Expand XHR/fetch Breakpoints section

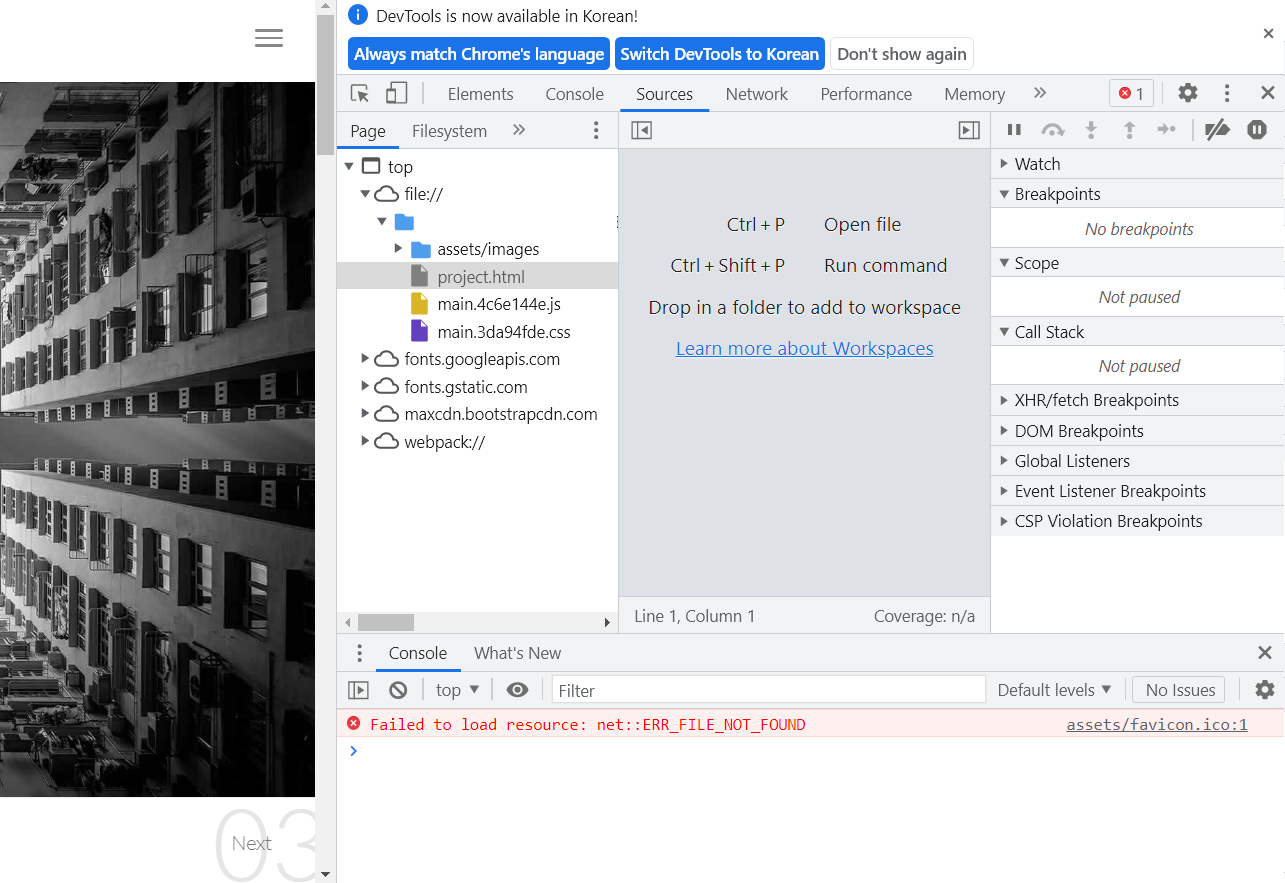click(1137, 400)
